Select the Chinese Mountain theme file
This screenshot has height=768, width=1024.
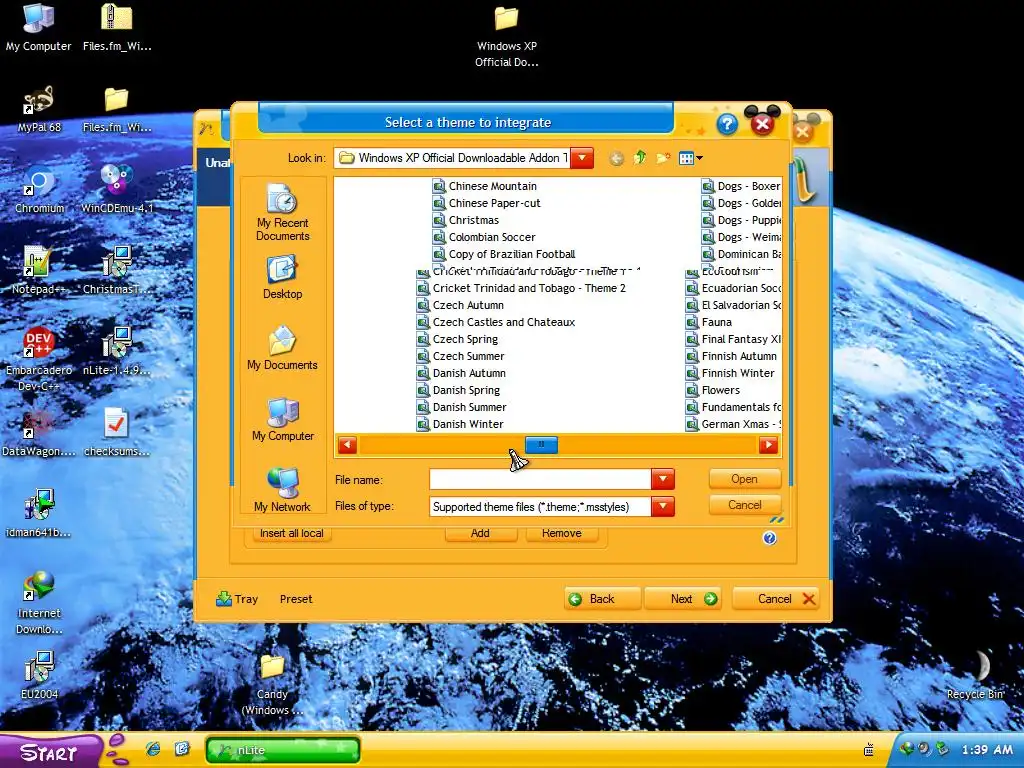point(485,186)
